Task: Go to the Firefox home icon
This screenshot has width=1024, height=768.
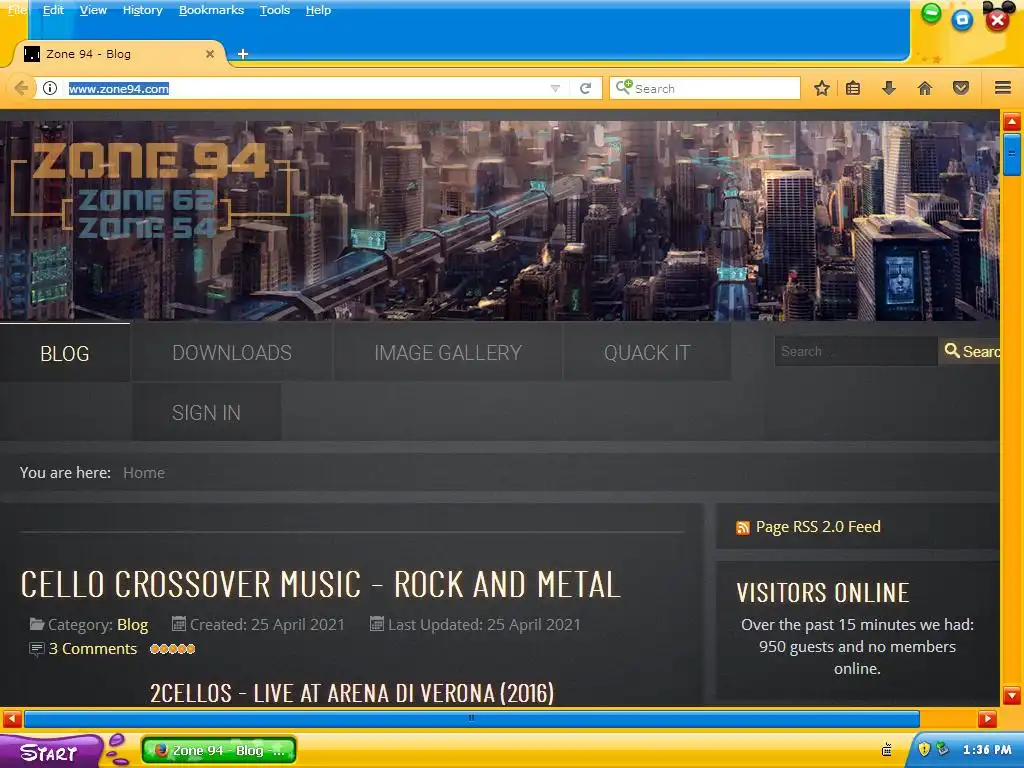Action: tap(925, 88)
